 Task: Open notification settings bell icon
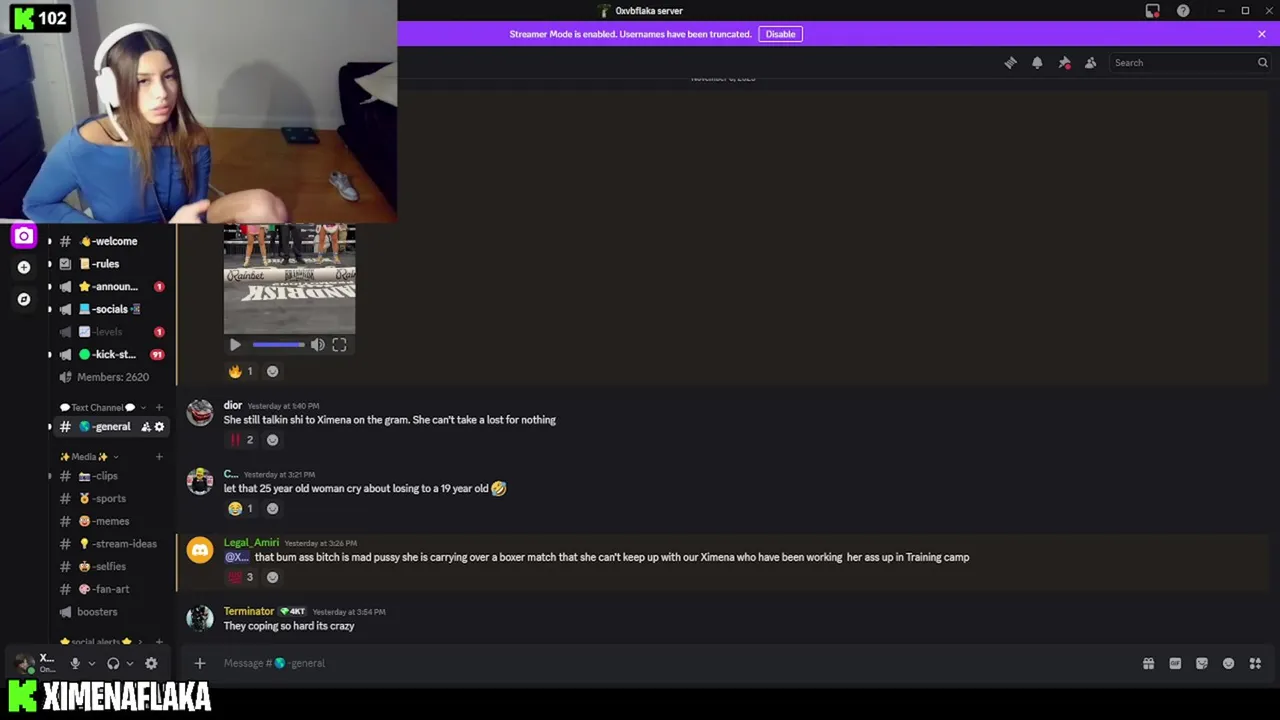[1037, 63]
